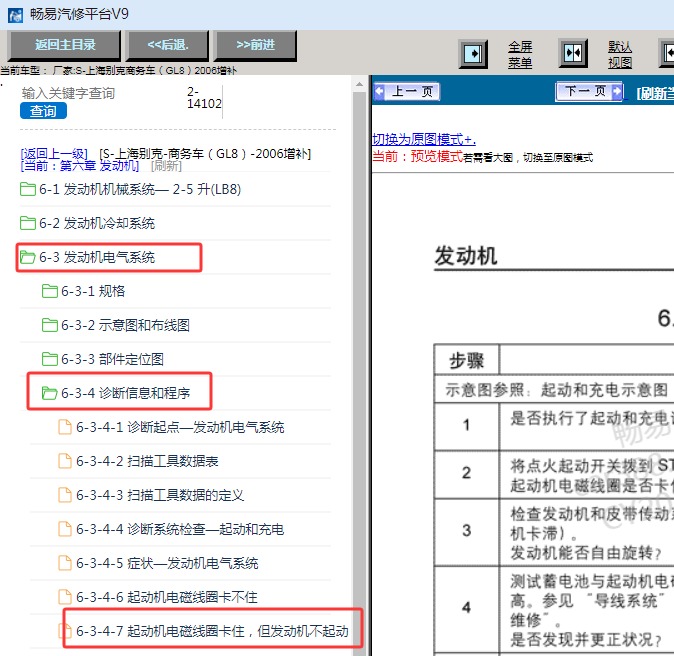
Task: Click the 返回上一级 link
Action: (x=54, y=153)
